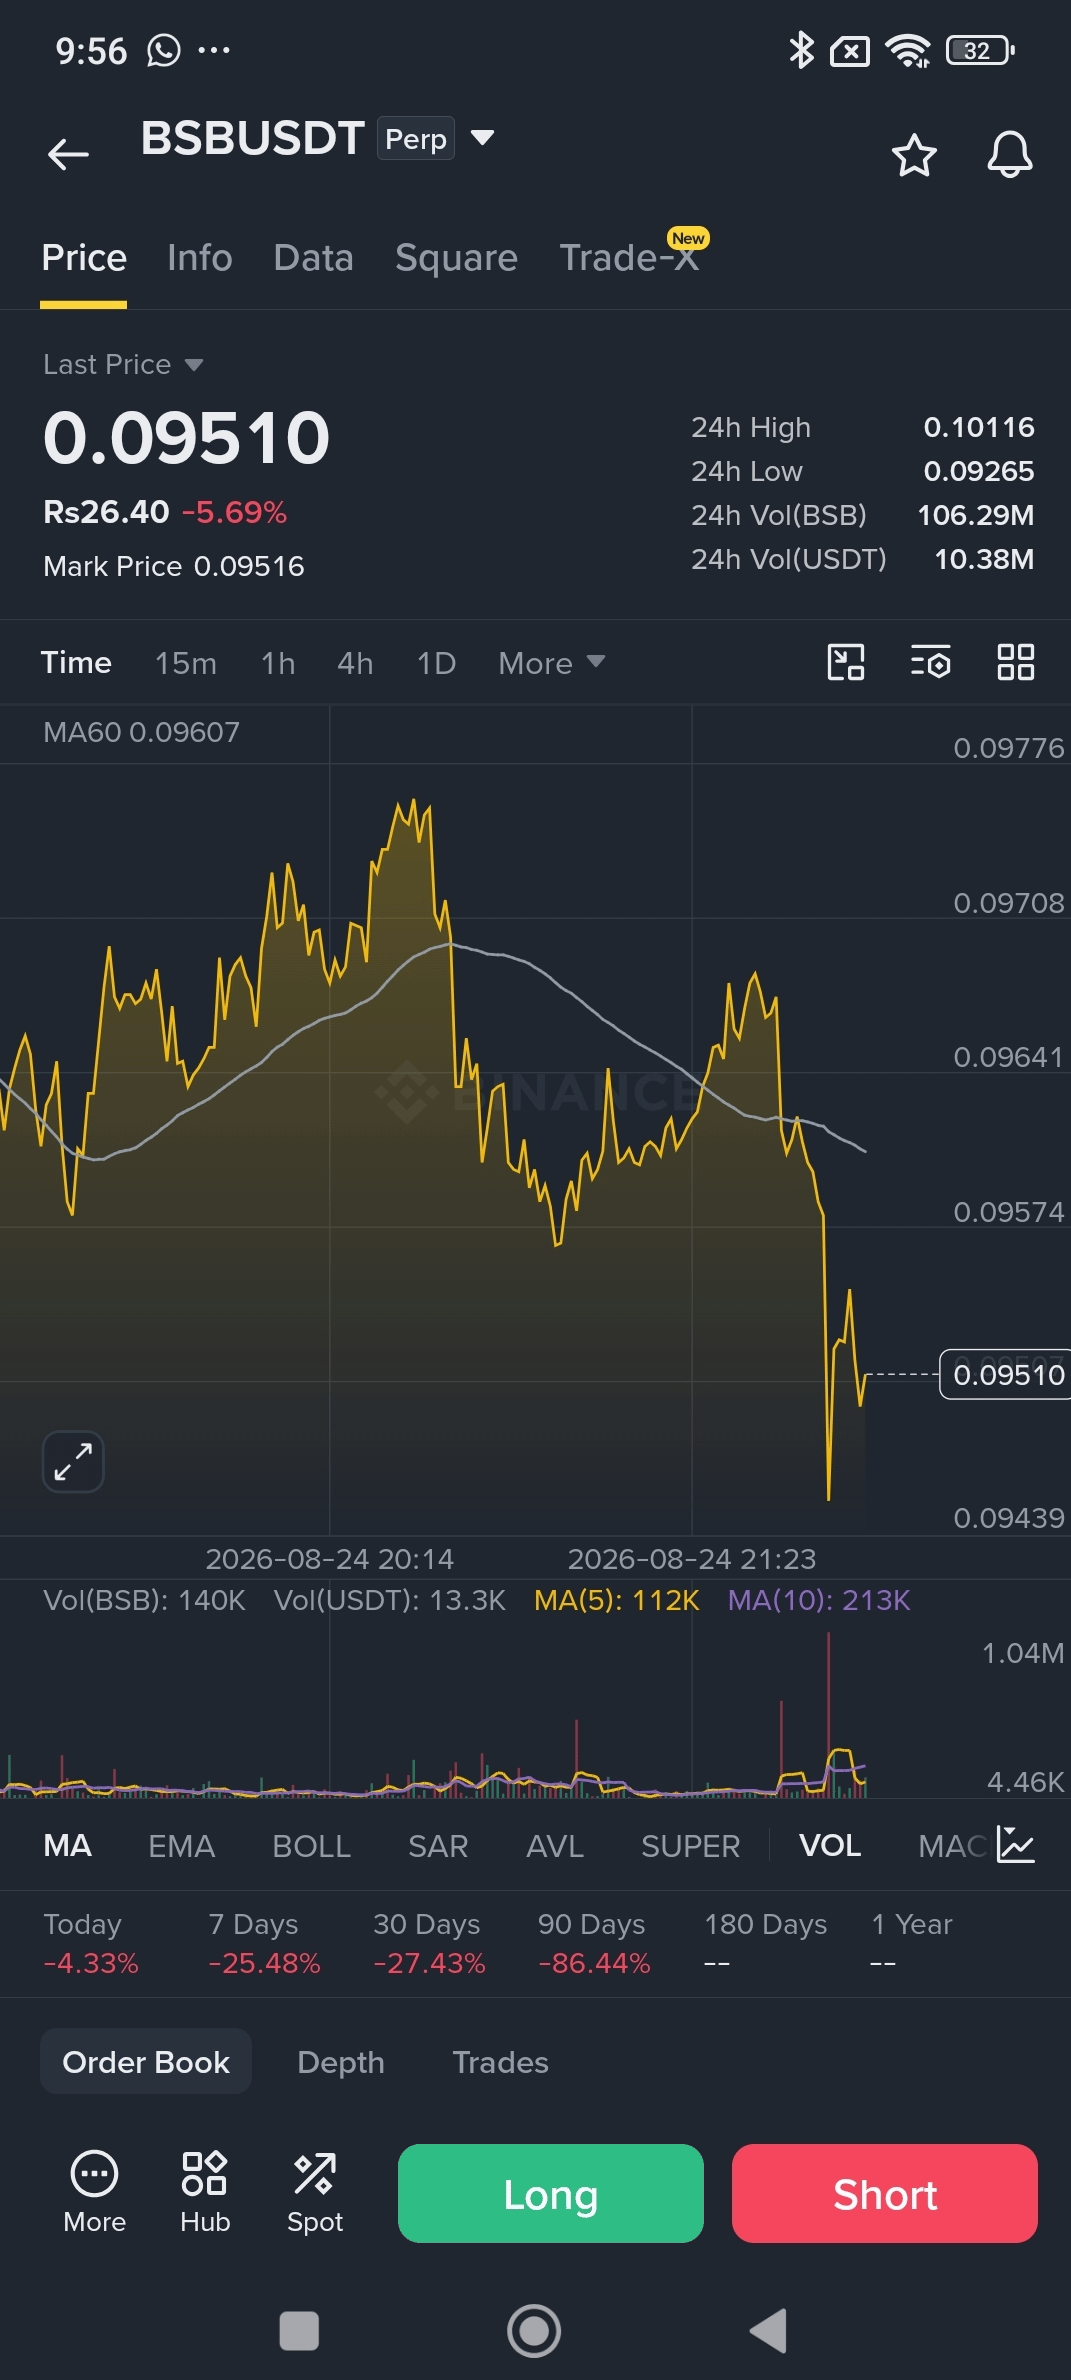Select the Time chart interval

(x=76, y=662)
